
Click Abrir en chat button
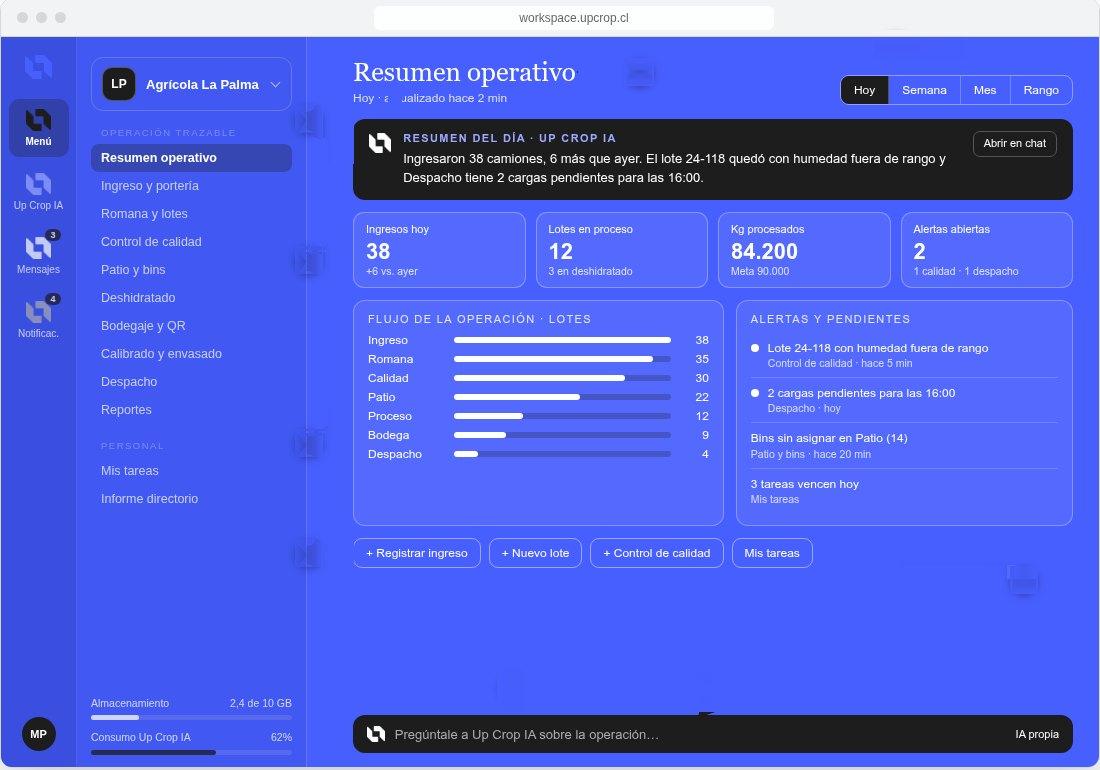click(x=1014, y=144)
